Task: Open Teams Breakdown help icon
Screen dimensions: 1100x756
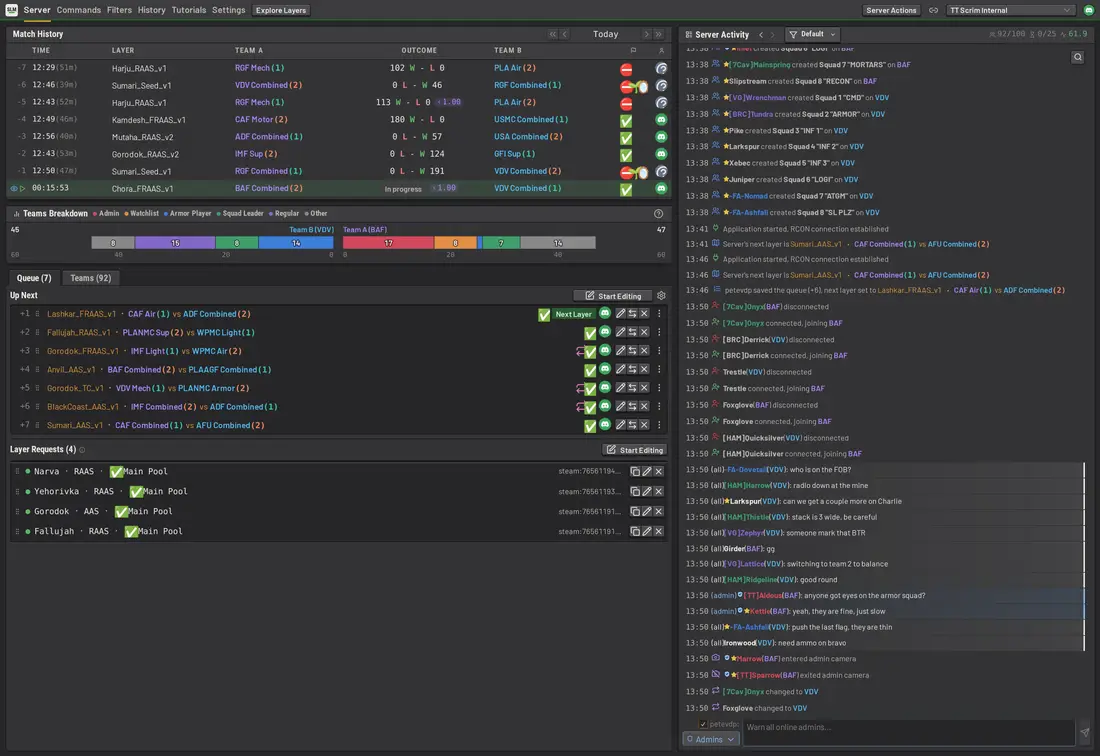Action: 658,213
